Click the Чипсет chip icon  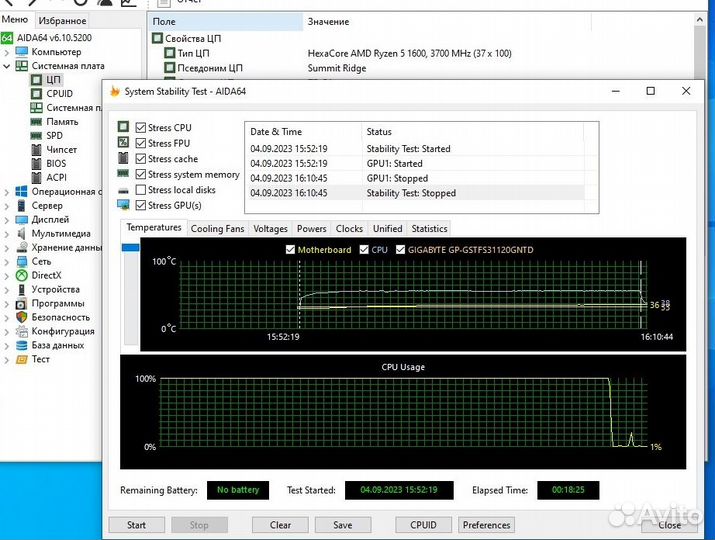point(36,150)
